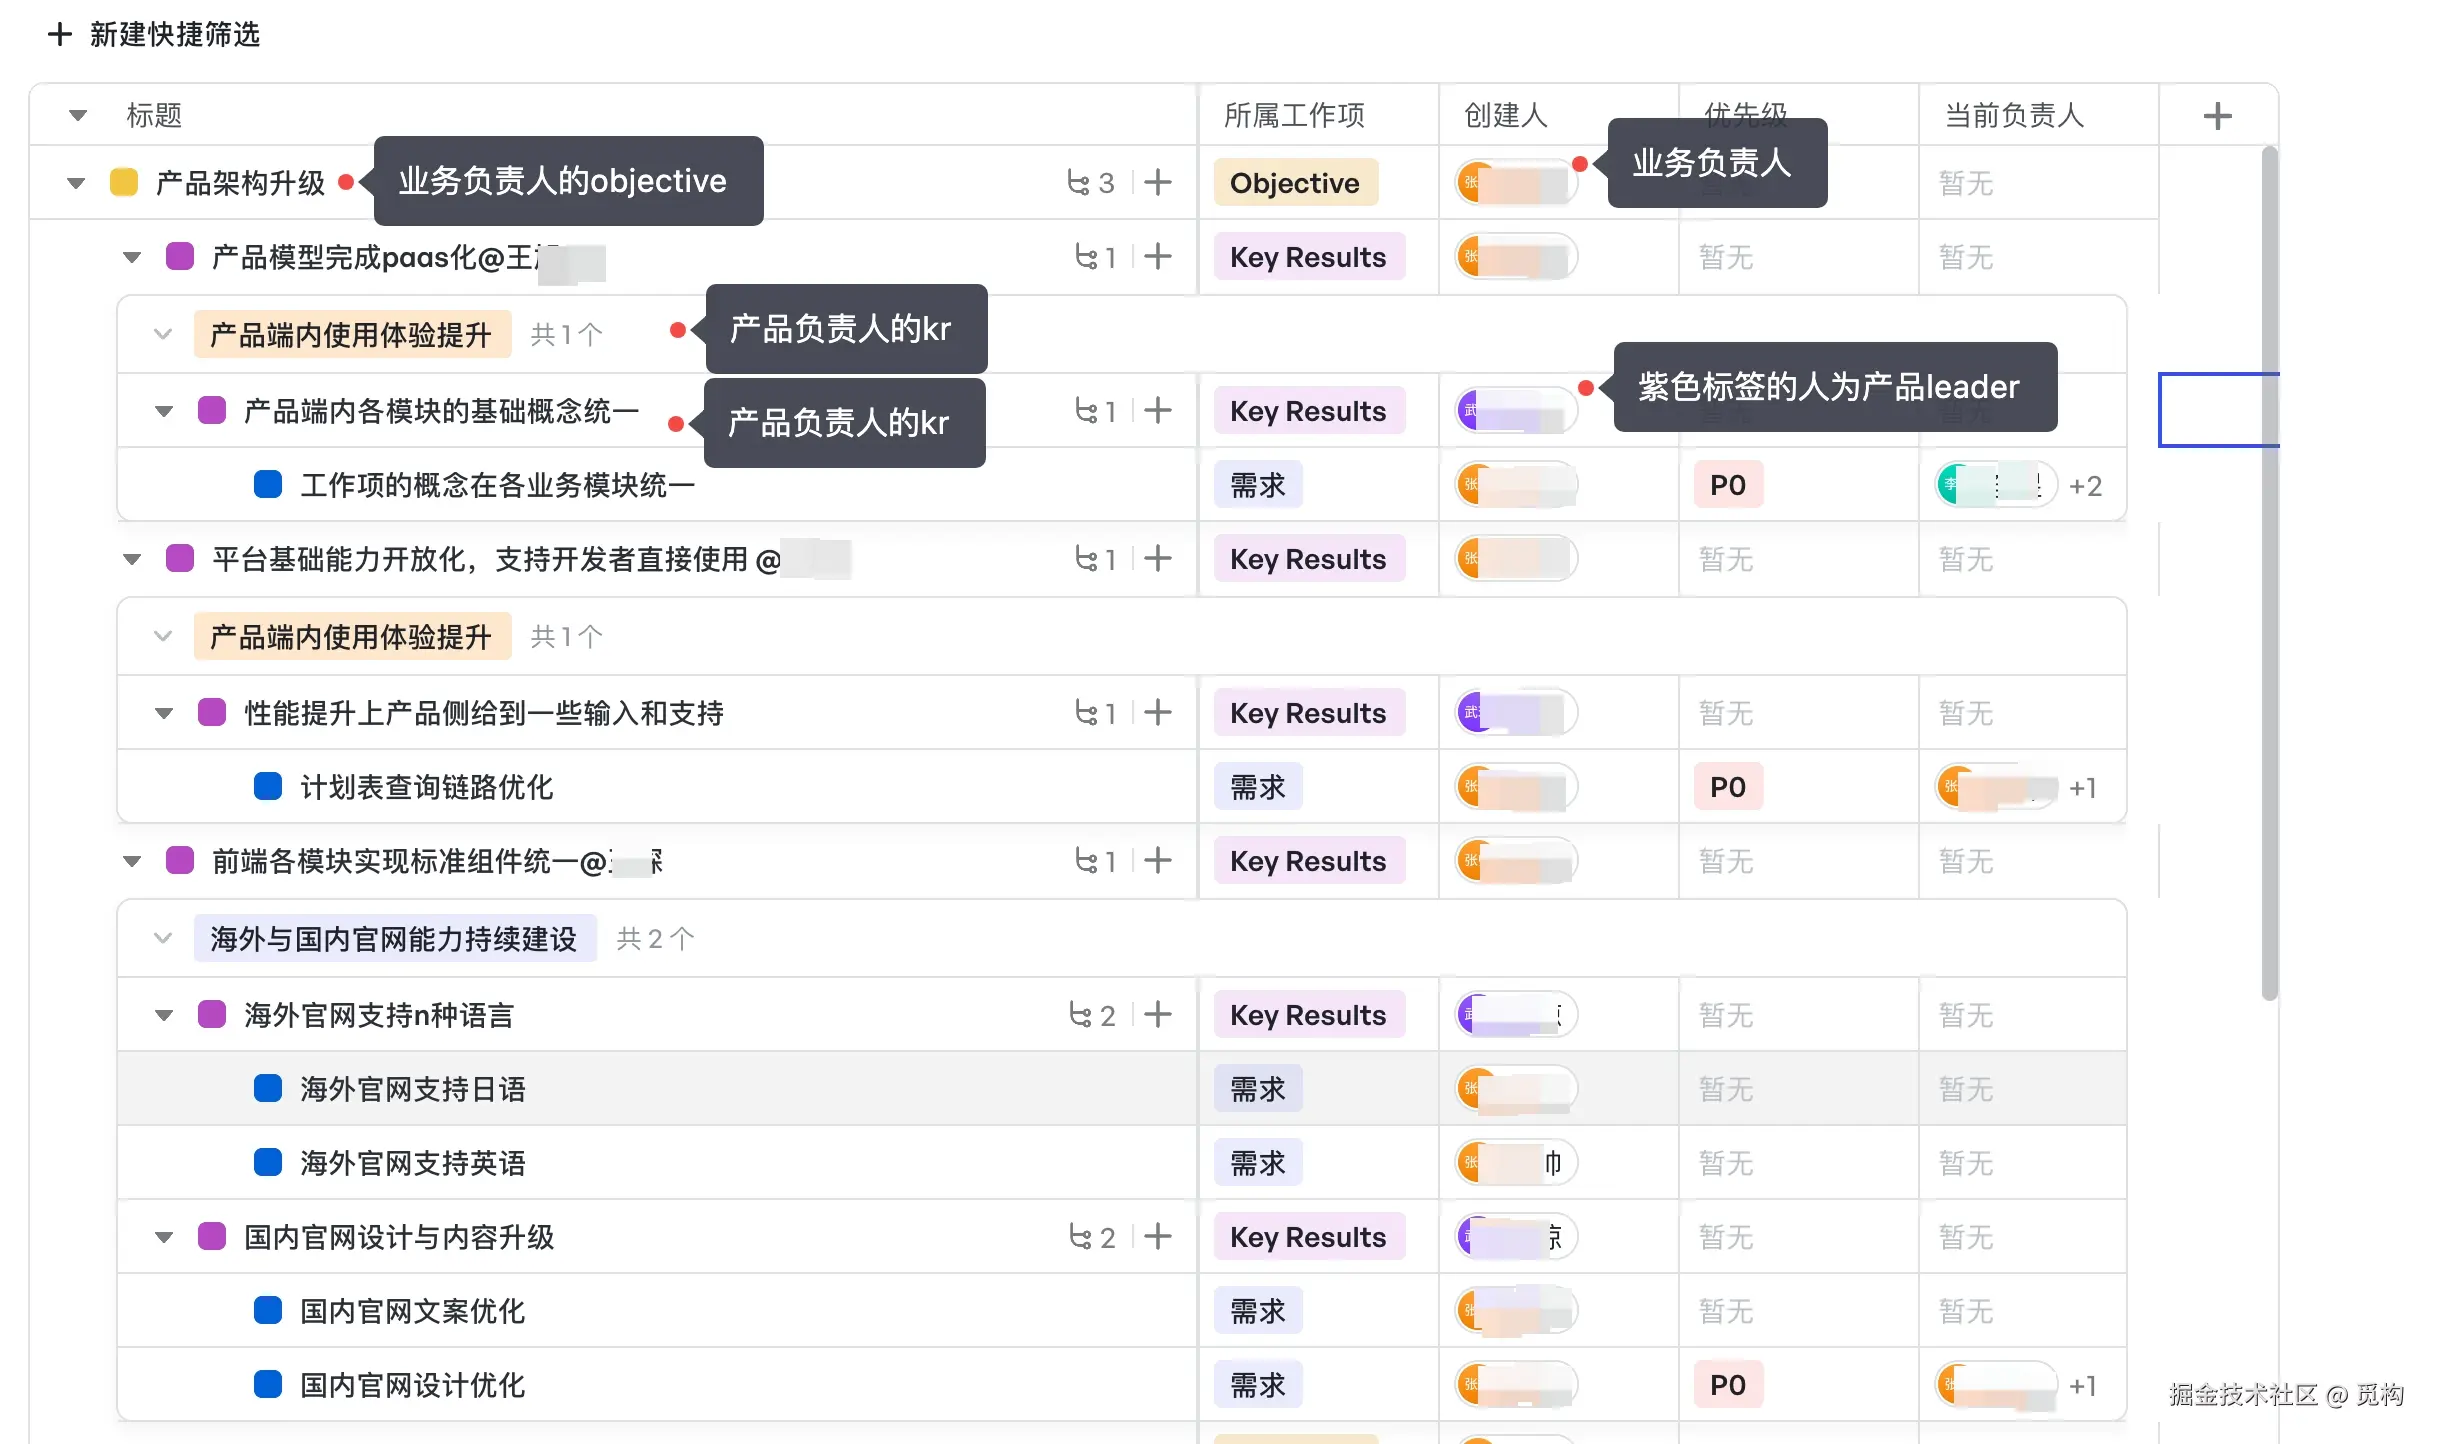
Task: Add child under 海外官网支持n种语言
Action: pyautogui.click(x=1158, y=1014)
